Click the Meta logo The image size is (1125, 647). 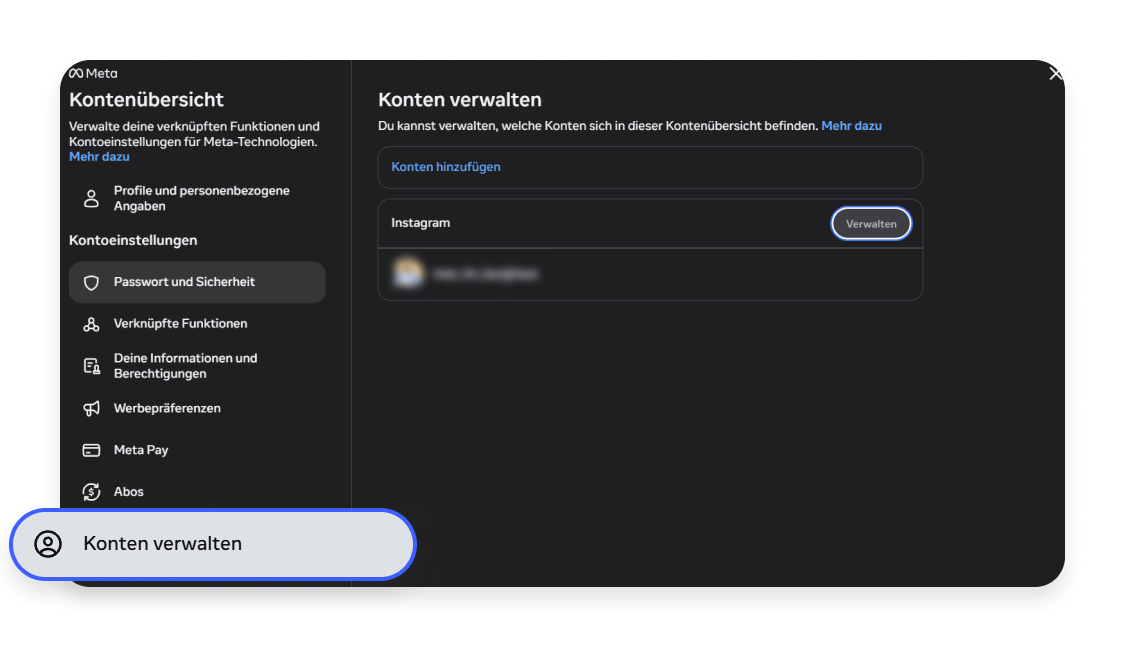click(x=93, y=73)
